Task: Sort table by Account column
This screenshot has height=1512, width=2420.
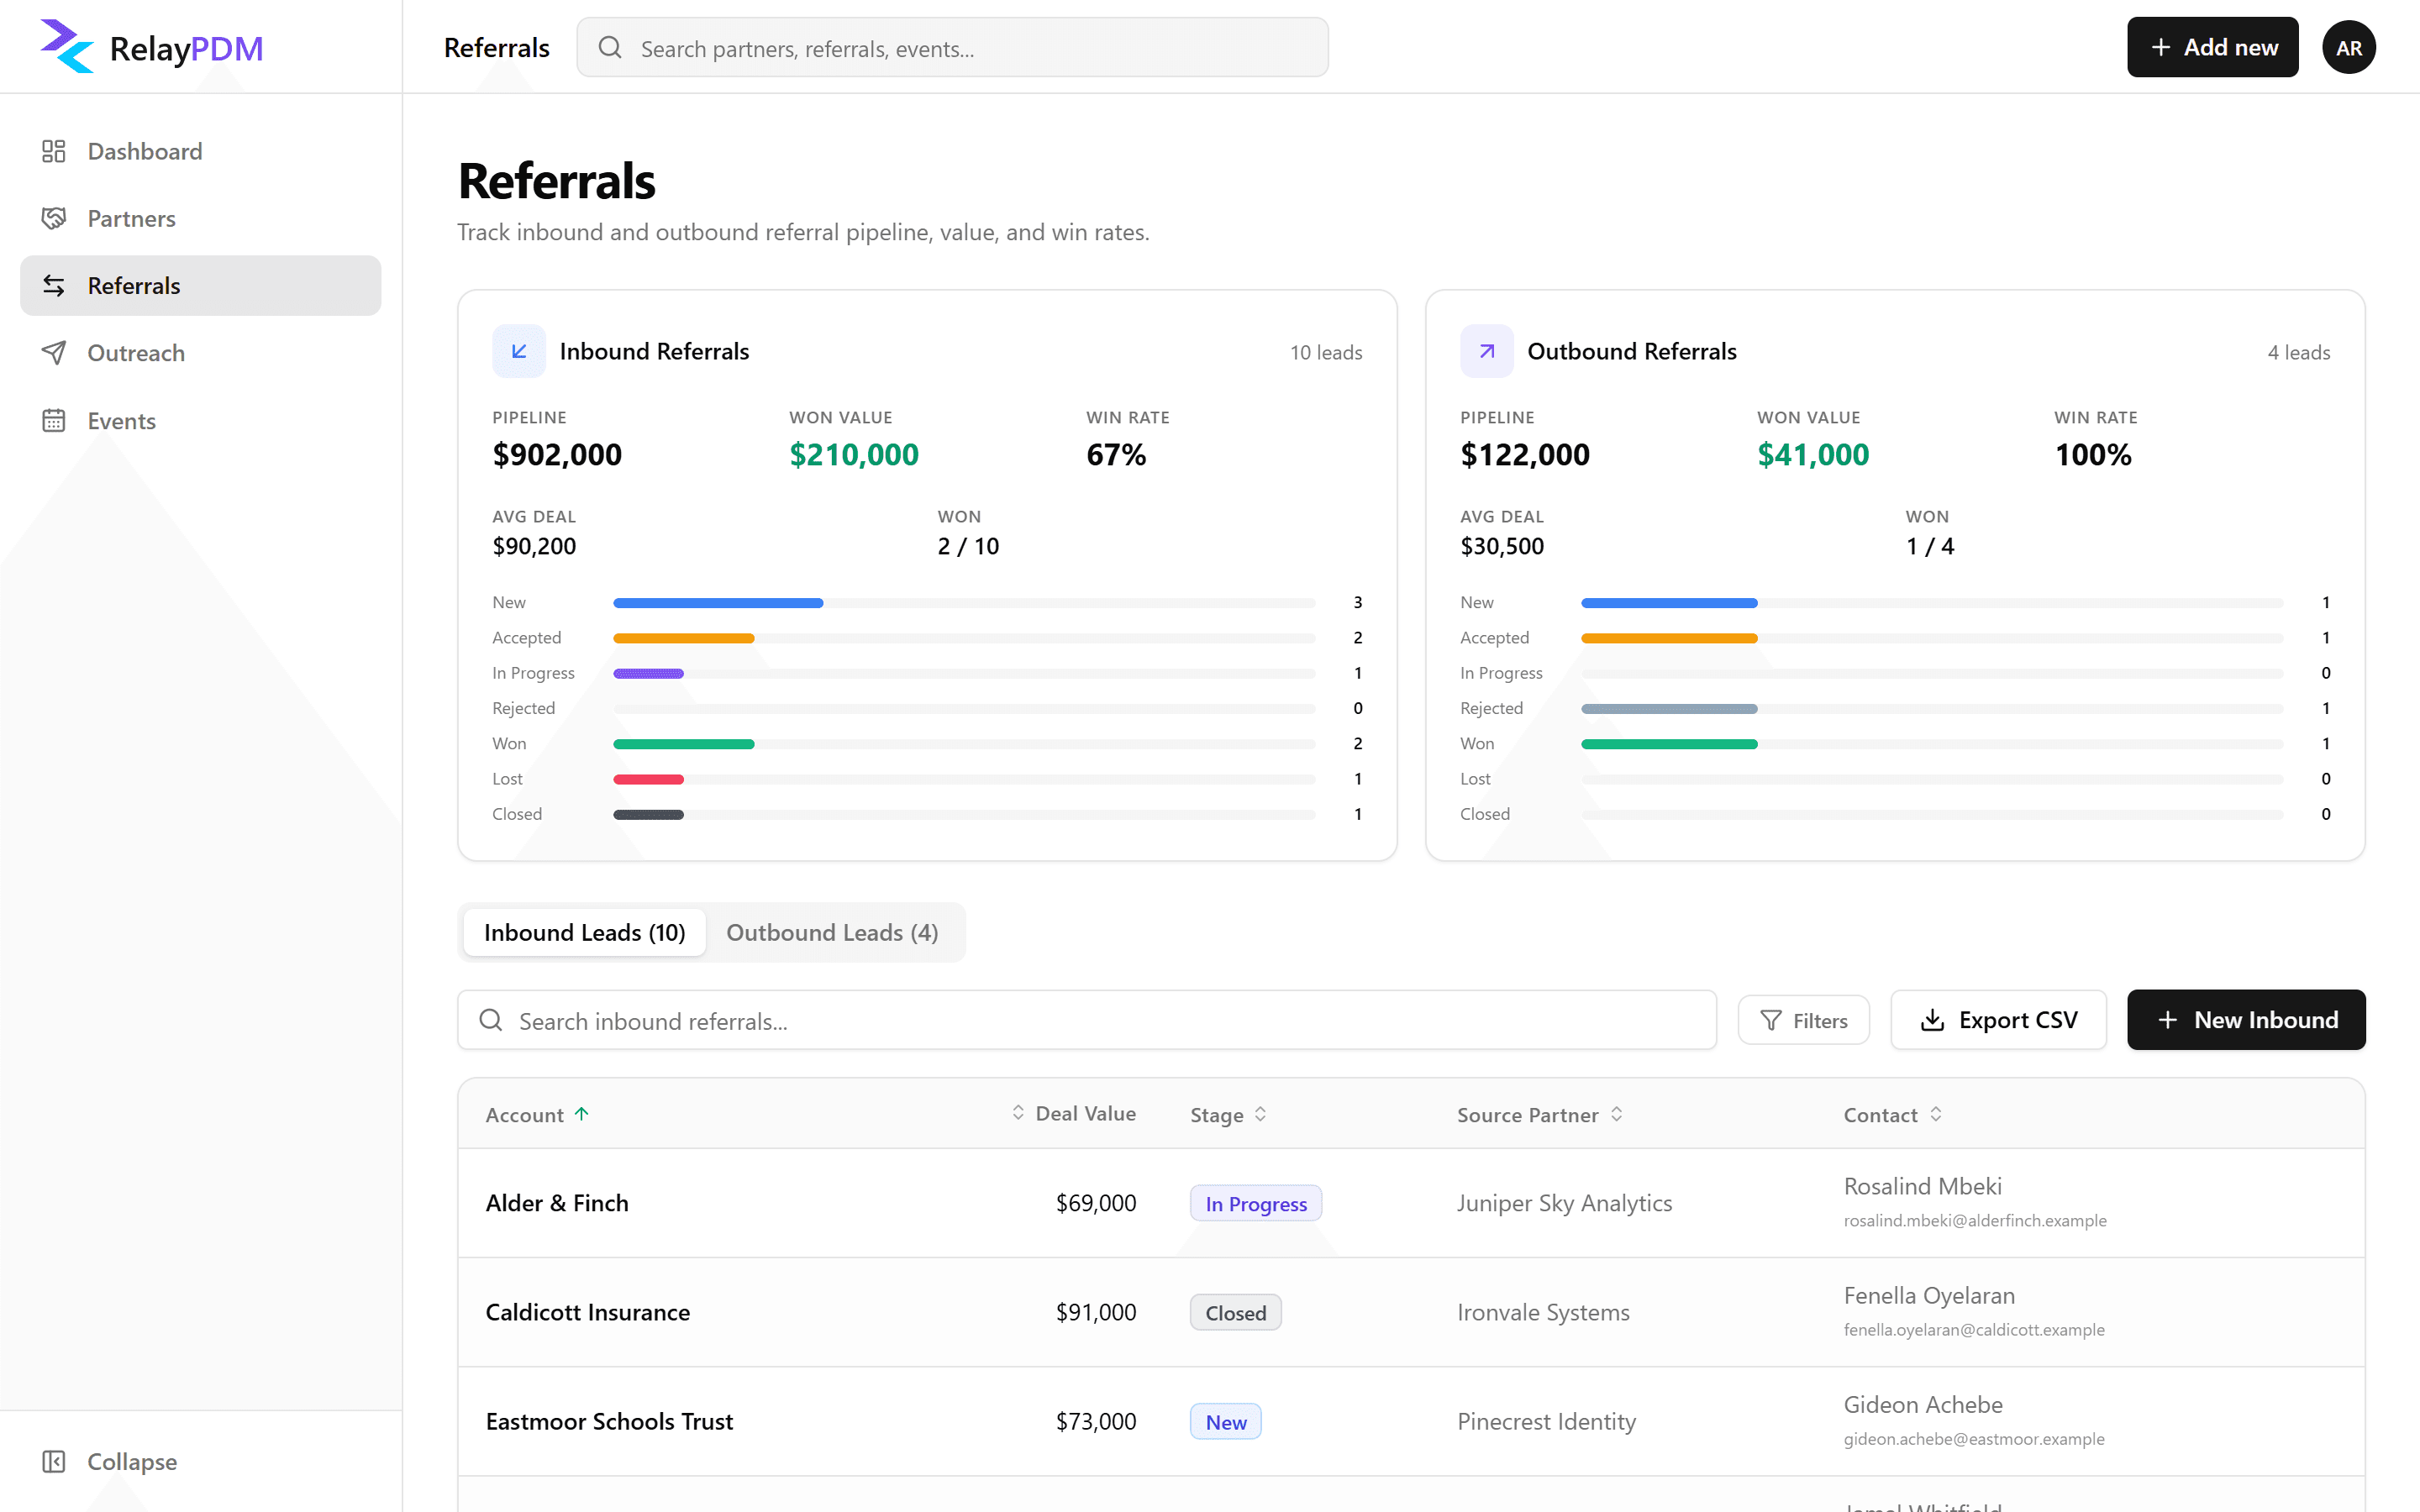Action: (537, 1114)
